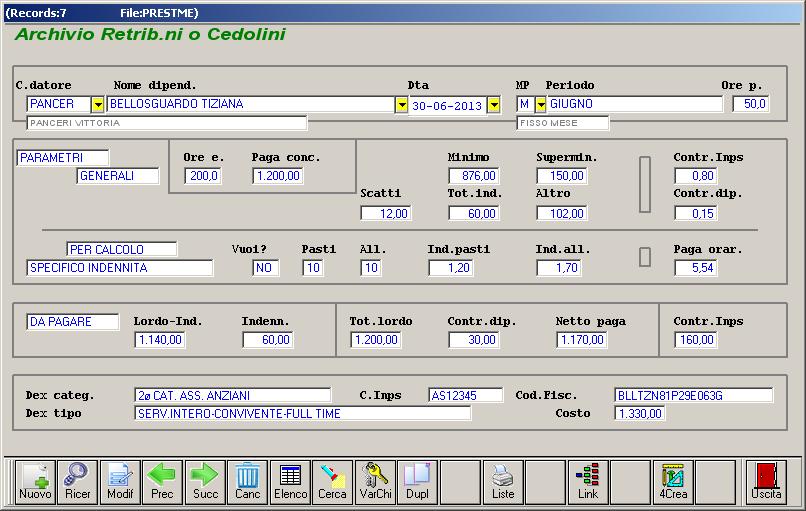Open the Nome dipend. dropdown arrow
Screen dimensions: 806x511
tap(401, 105)
